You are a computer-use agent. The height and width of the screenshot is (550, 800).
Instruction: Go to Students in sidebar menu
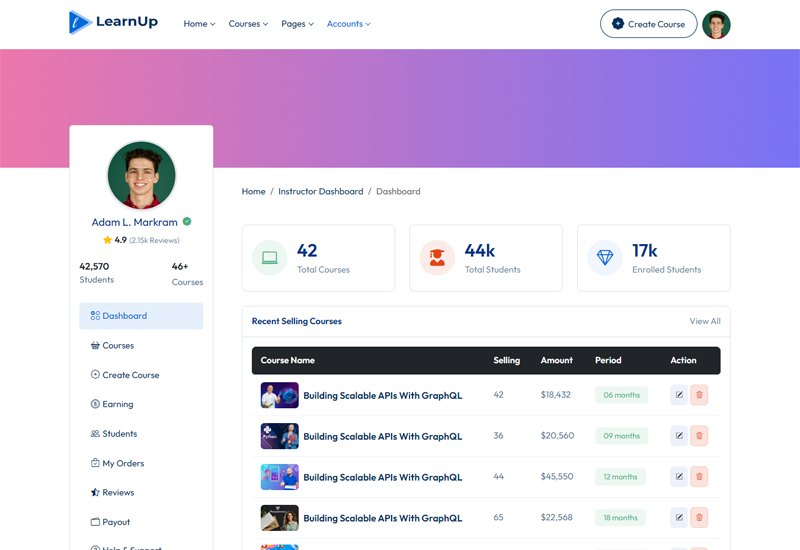[119, 434]
